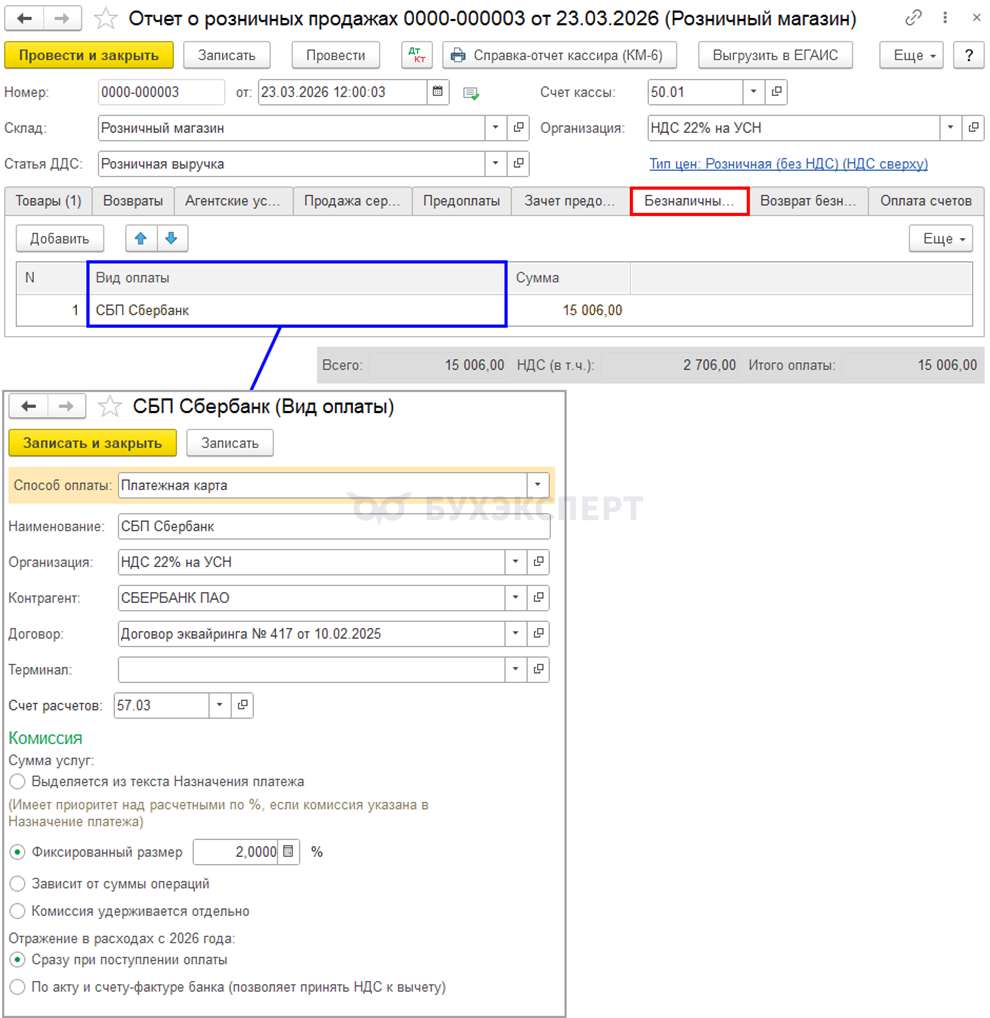Viewport: 990px width, 1018px height.
Task: Go back in the Вид оплаты window
Action: (29, 406)
